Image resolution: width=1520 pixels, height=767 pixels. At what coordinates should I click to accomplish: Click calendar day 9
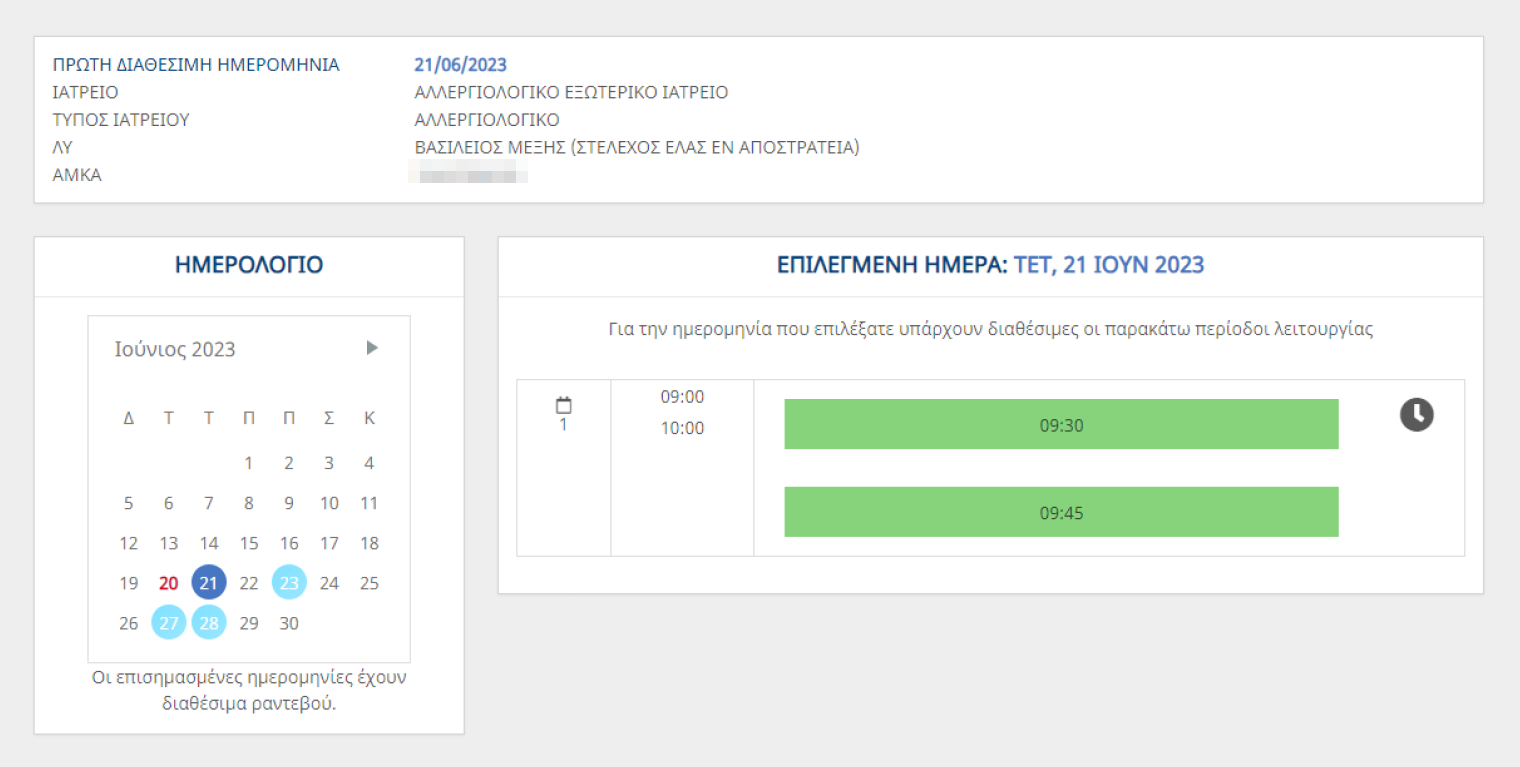click(x=289, y=503)
